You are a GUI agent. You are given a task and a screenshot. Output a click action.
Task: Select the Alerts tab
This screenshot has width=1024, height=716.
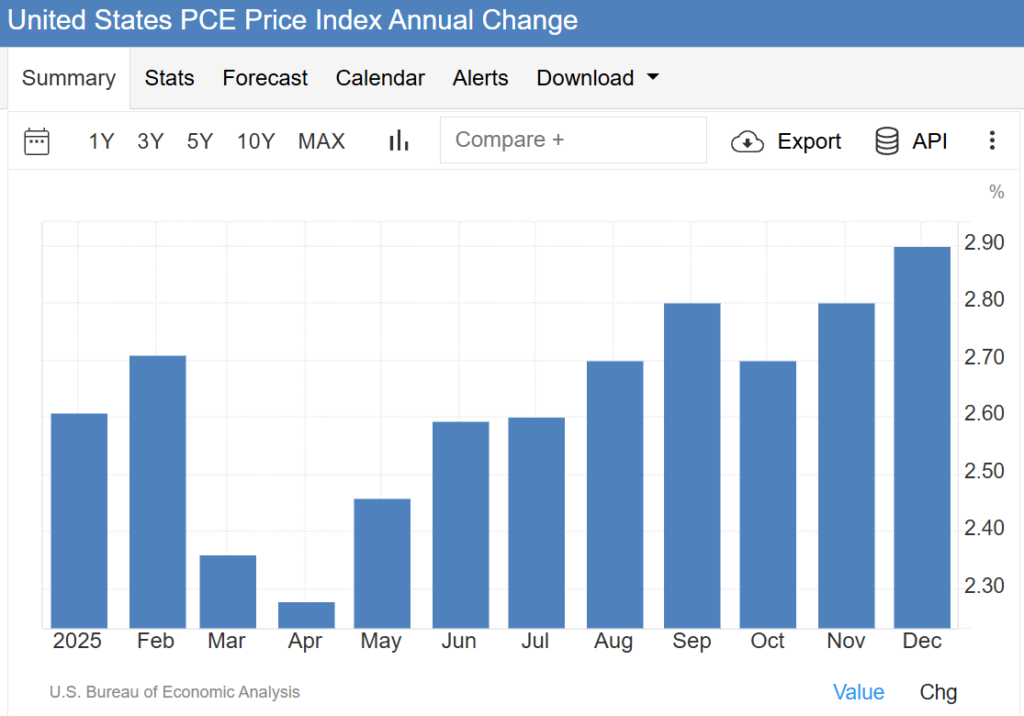click(x=480, y=78)
